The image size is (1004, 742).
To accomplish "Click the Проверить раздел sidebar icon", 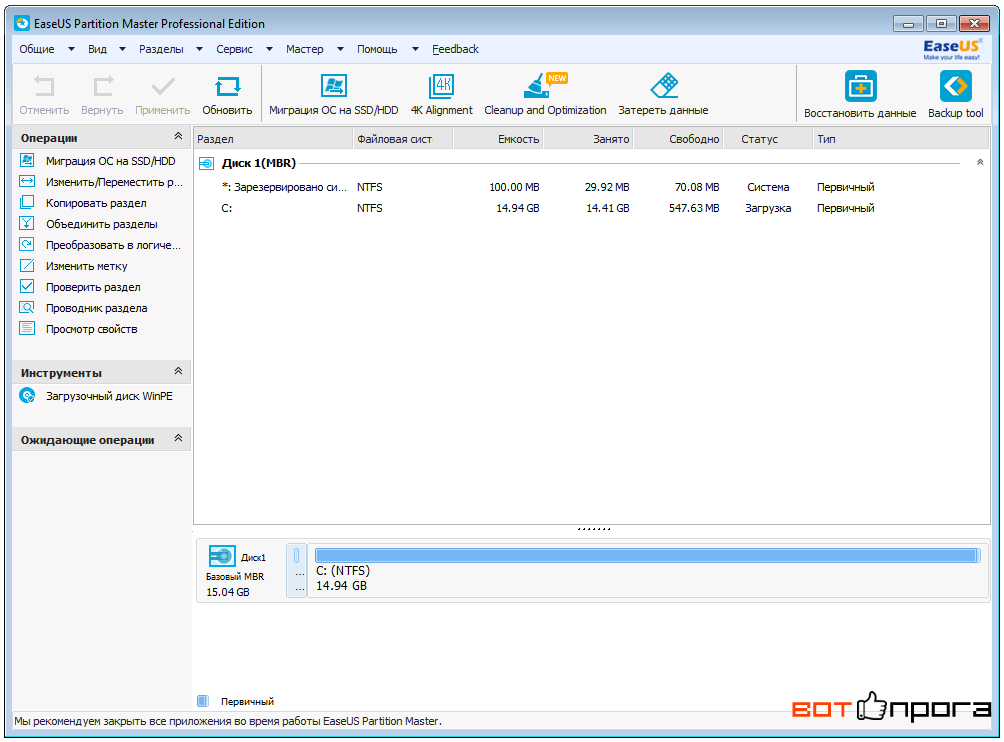I will 27,286.
